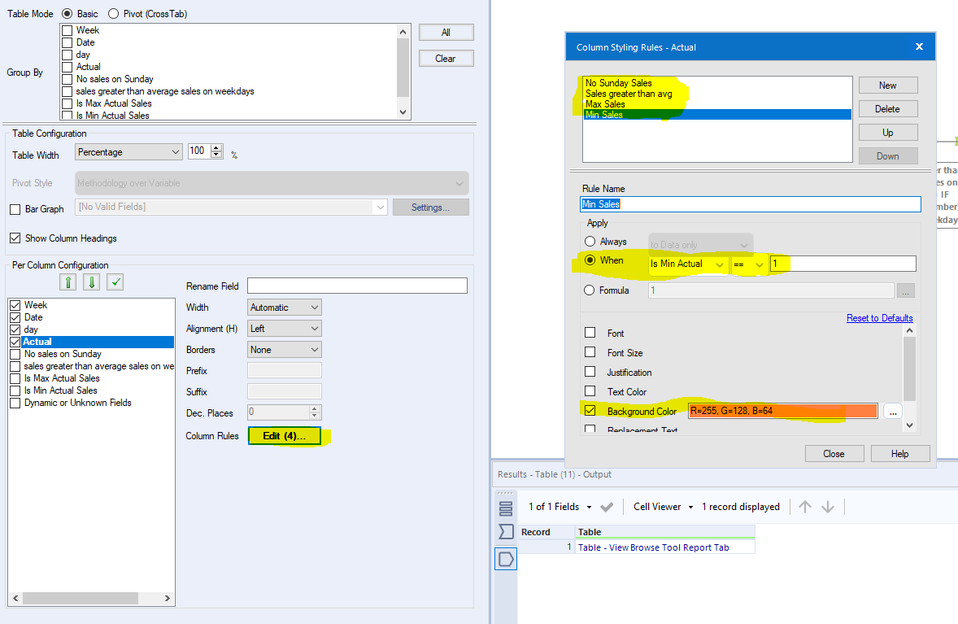Select Basic table mode
The image size is (958, 624).
click(x=67, y=13)
